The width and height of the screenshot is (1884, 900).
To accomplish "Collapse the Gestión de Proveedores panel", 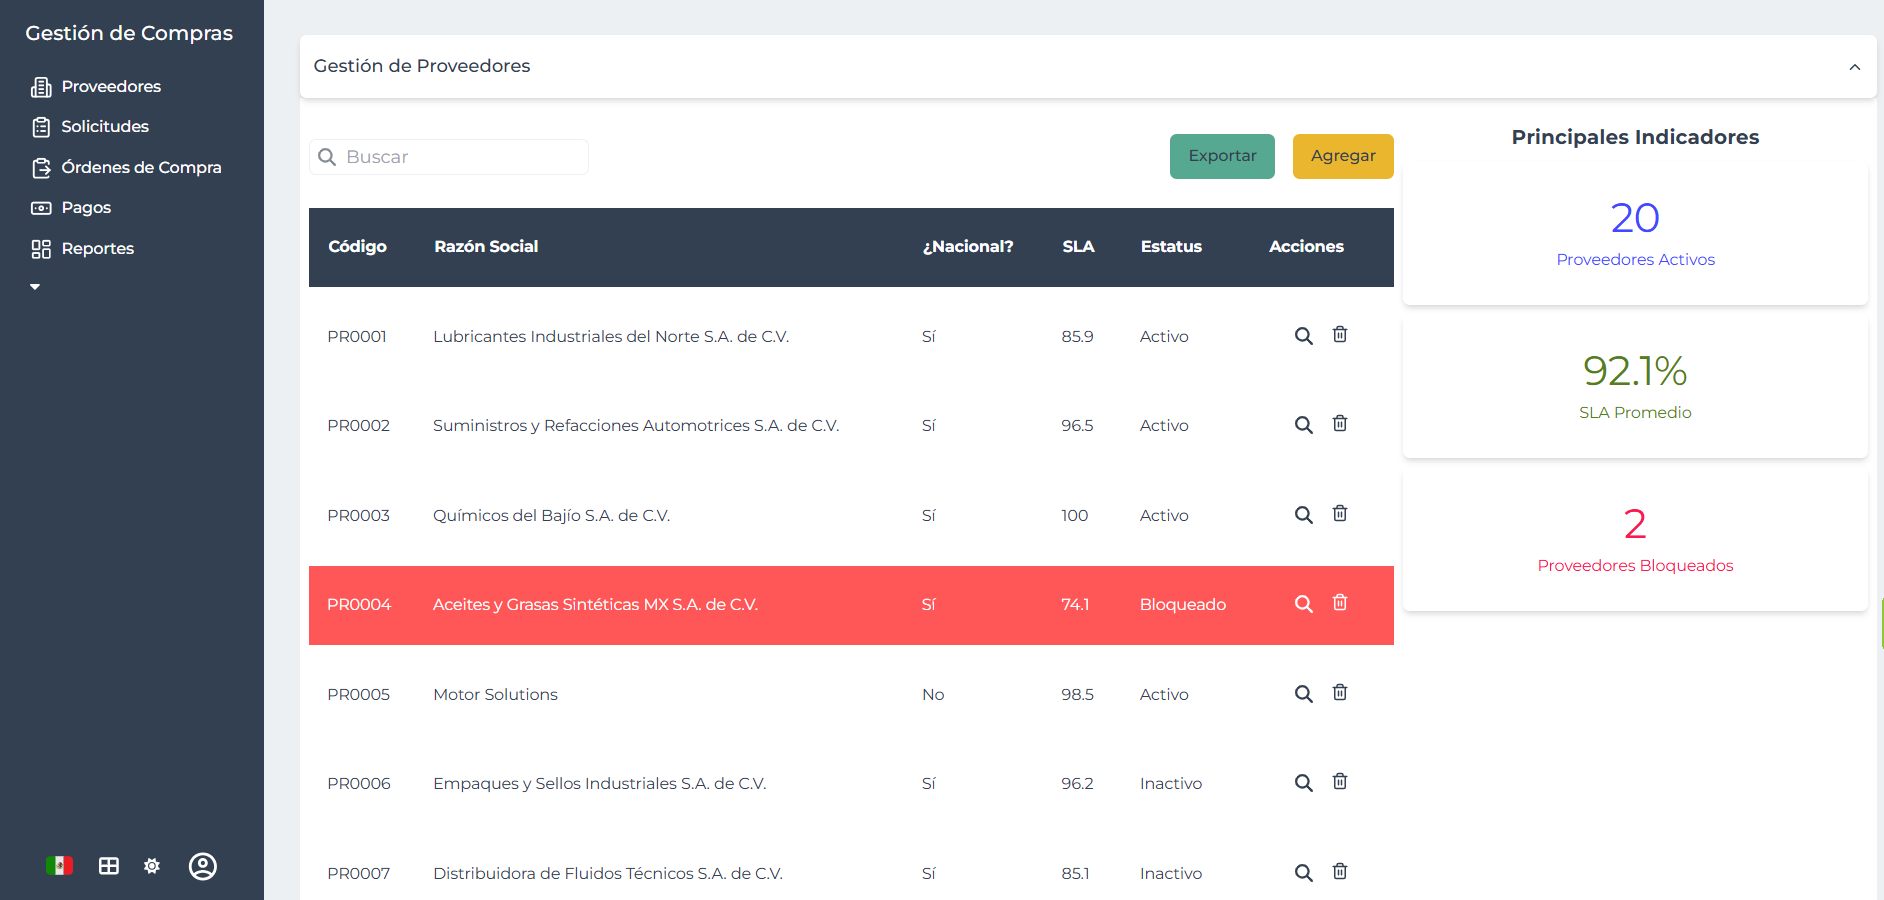I will 1854,67.
